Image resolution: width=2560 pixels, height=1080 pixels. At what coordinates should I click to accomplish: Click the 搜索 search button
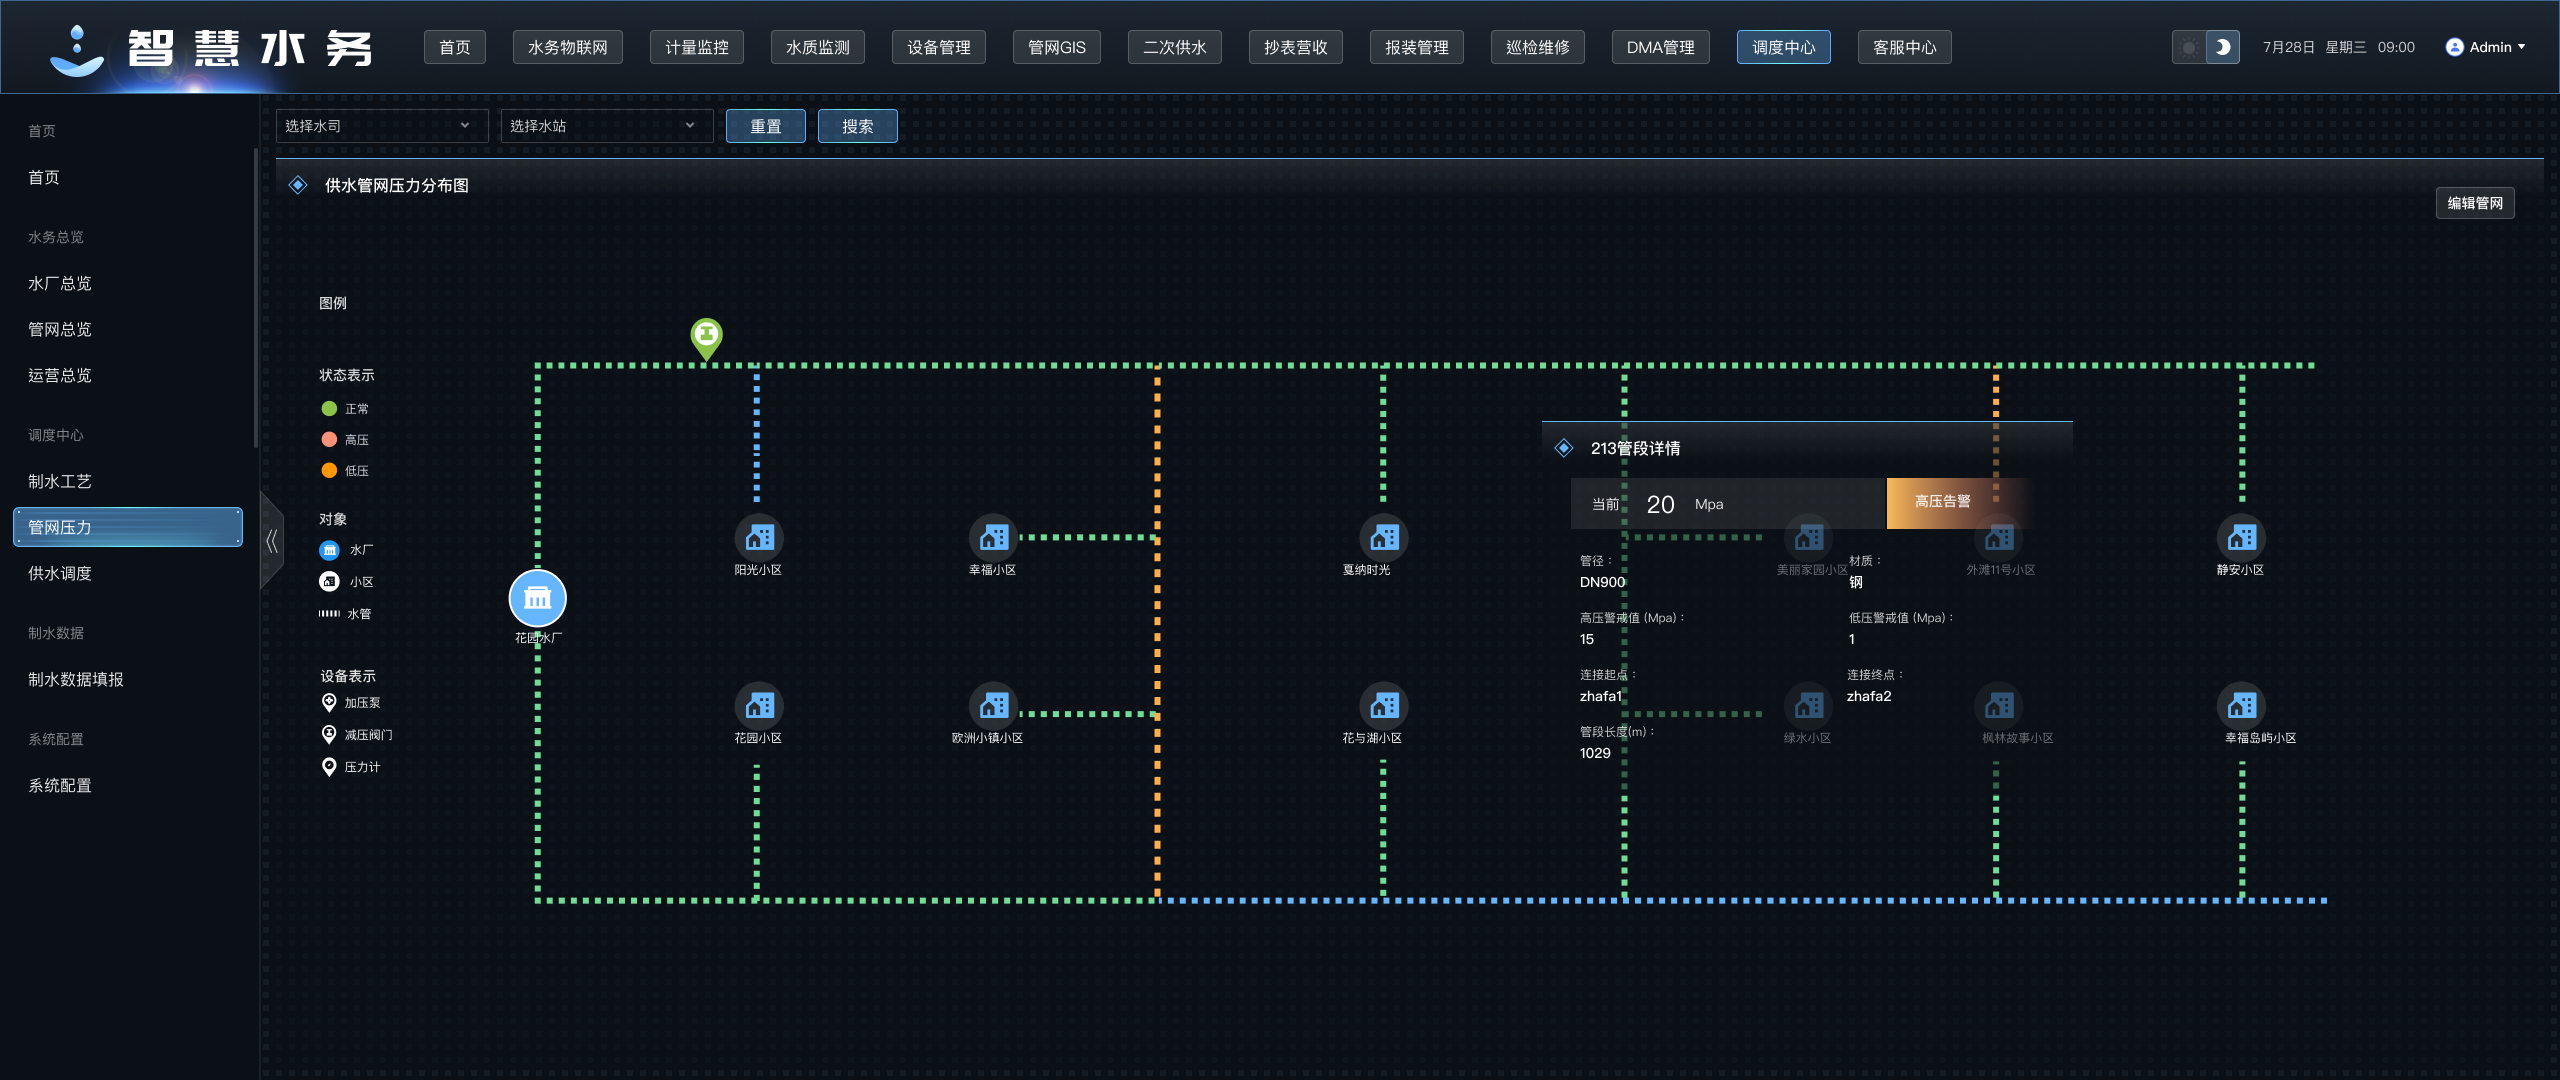[x=858, y=126]
